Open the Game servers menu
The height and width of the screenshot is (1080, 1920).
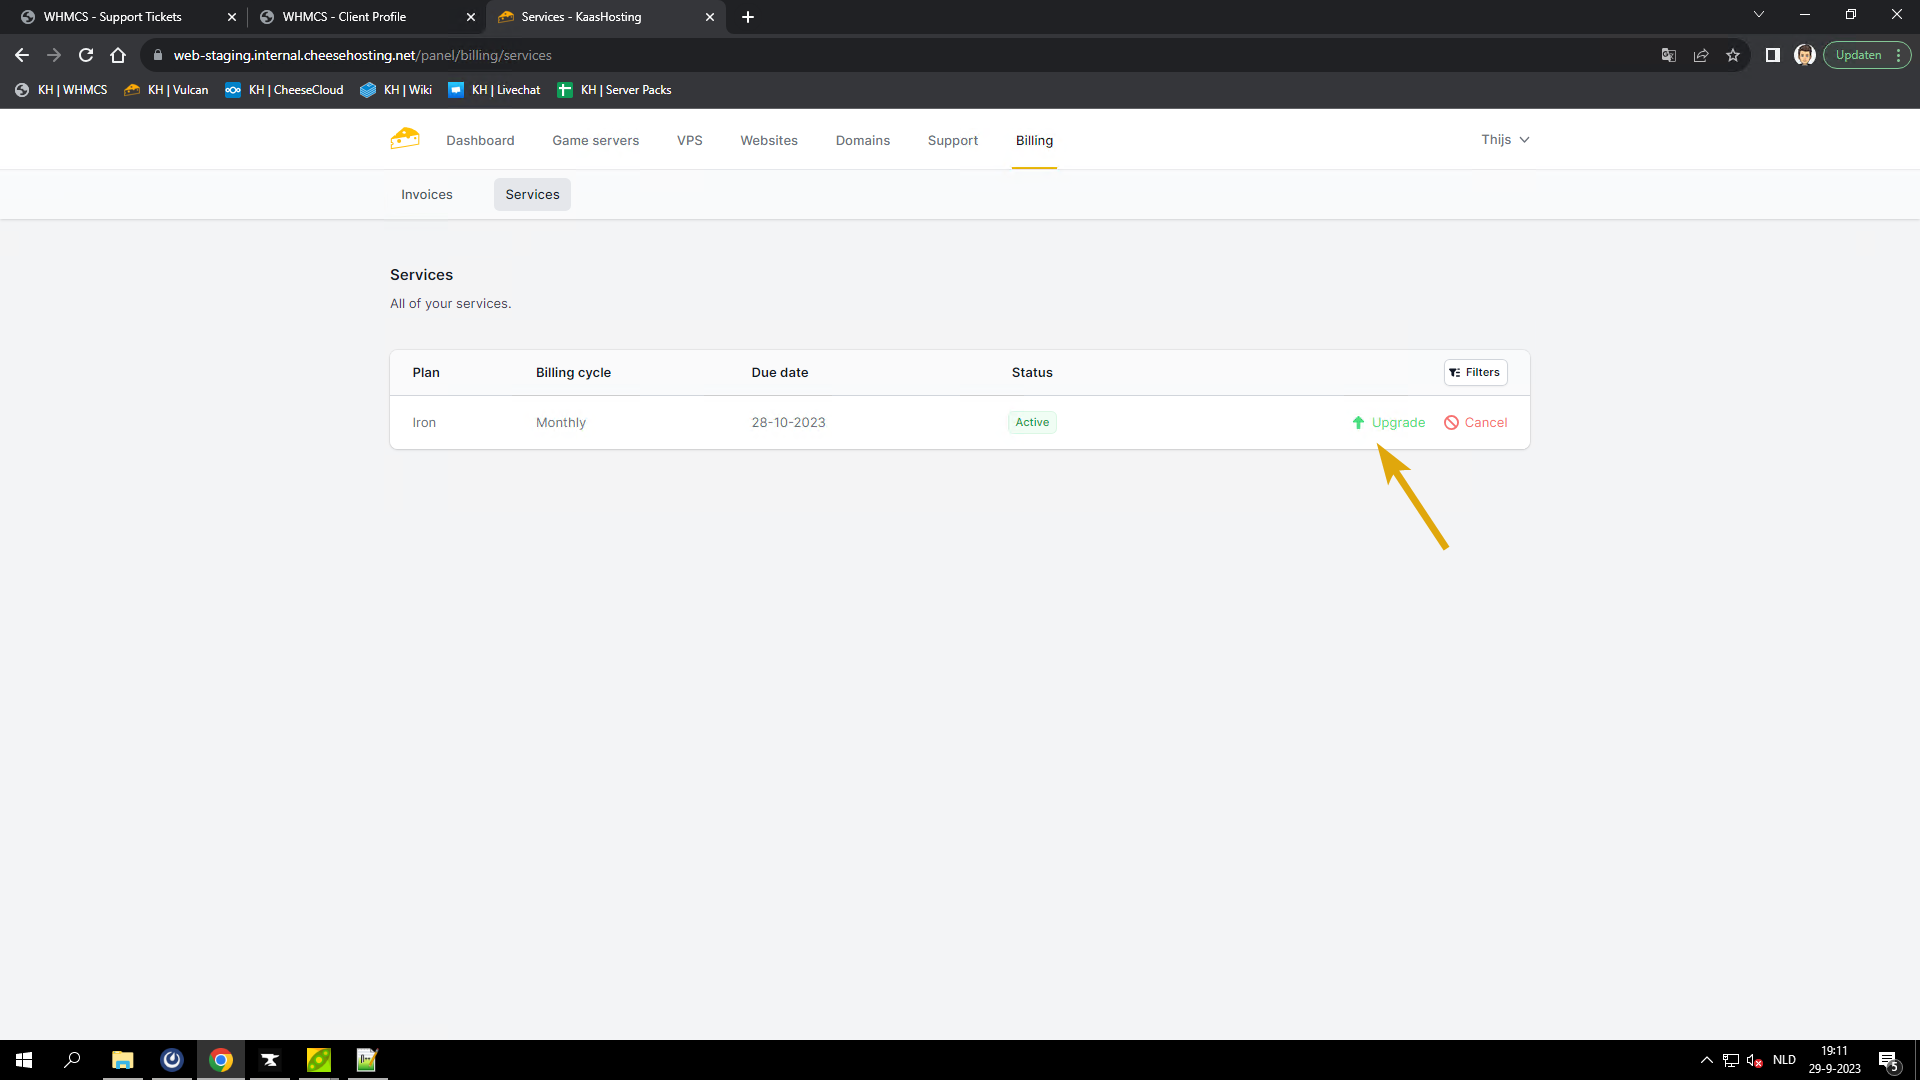coord(595,141)
